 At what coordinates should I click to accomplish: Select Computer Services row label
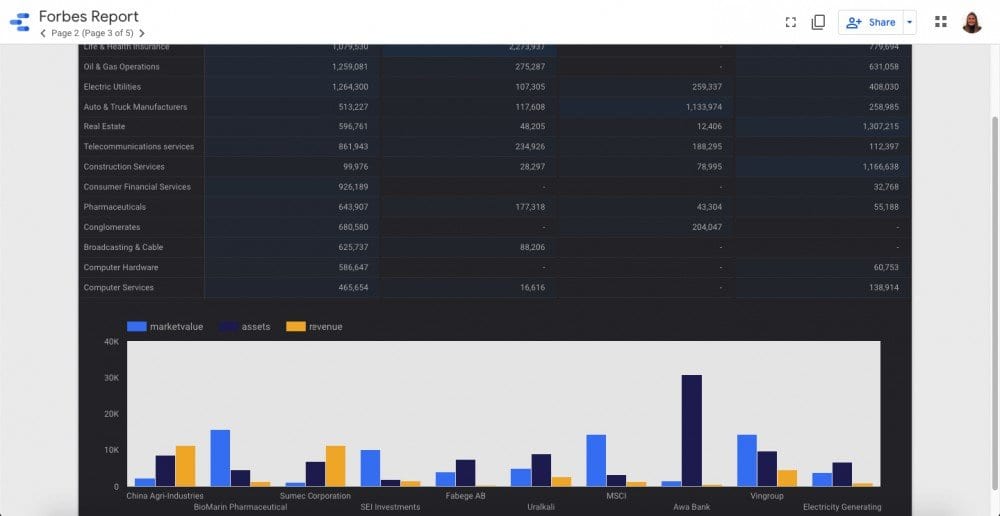click(x=119, y=288)
